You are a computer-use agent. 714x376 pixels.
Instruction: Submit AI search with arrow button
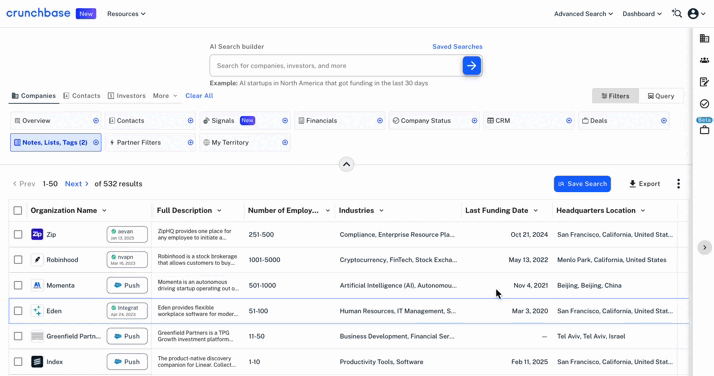(x=472, y=66)
